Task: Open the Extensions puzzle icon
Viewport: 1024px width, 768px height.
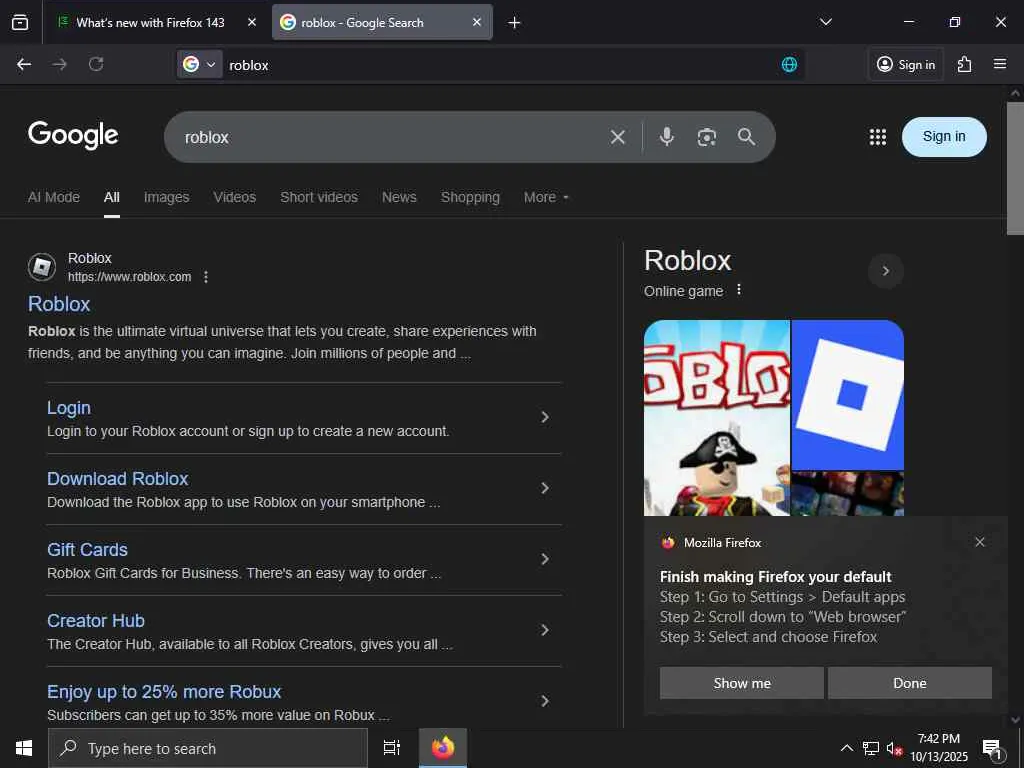Action: tap(964, 64)
